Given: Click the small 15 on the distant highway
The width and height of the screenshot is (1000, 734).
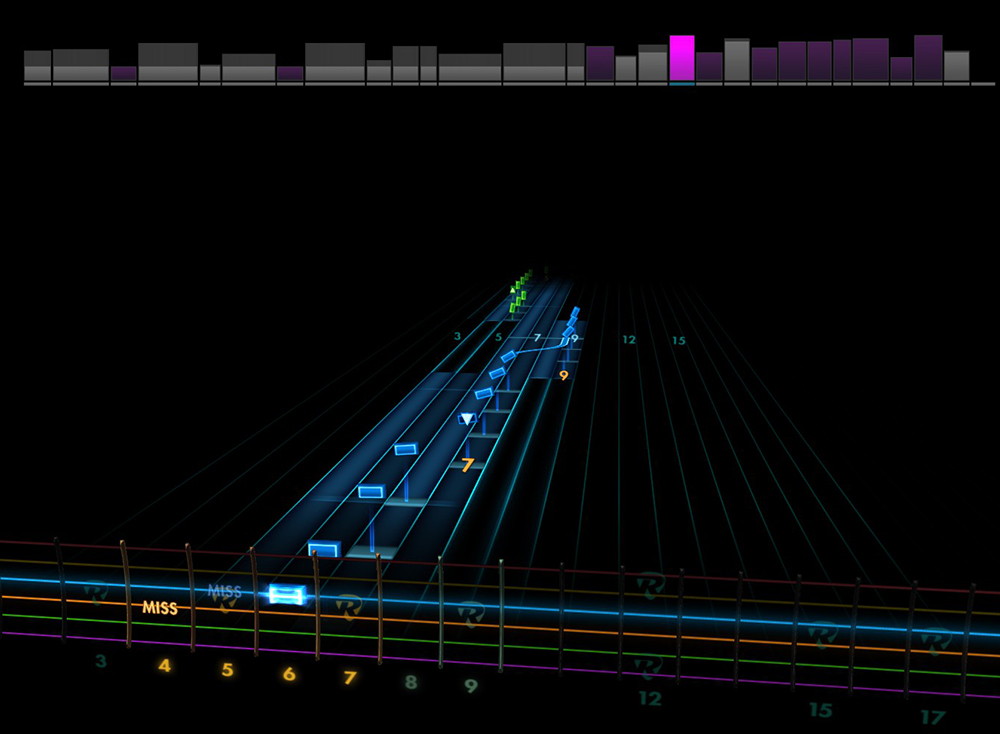Looking at the screenshot, I should pyautogui.click(x=679, y=341).
